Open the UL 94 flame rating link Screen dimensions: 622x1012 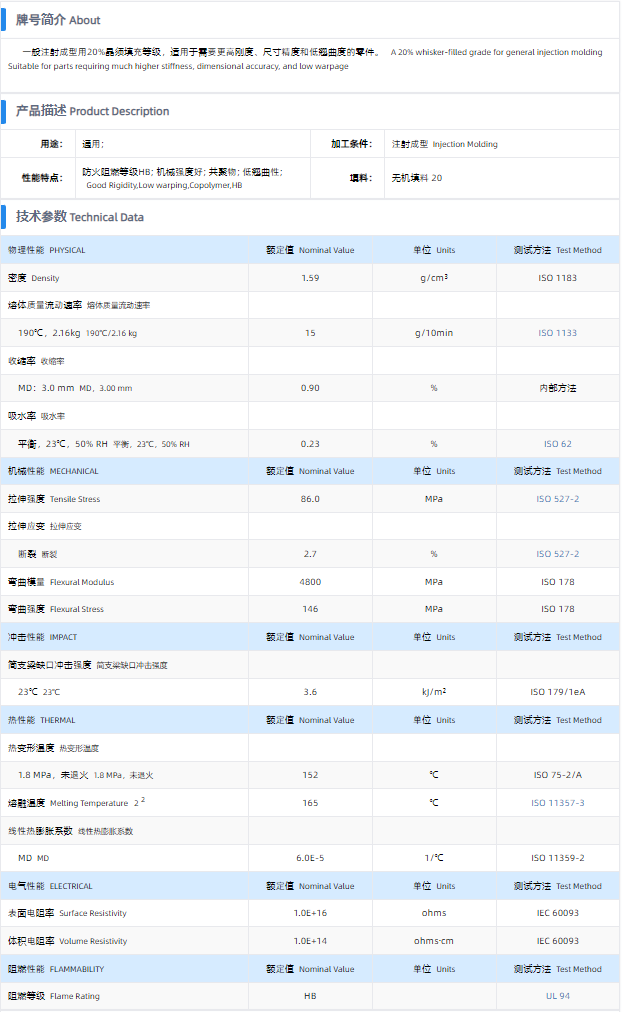(557, 996)
